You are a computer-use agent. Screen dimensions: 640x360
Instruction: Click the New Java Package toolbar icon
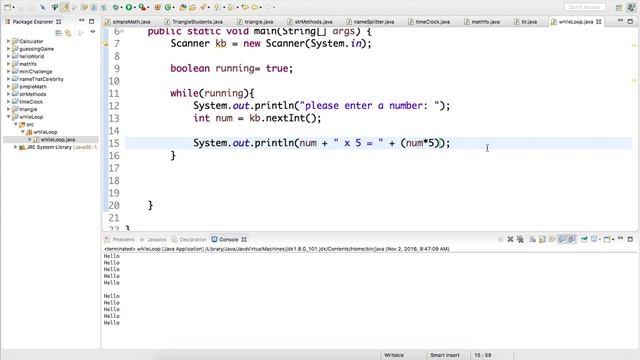pos(158,7)
